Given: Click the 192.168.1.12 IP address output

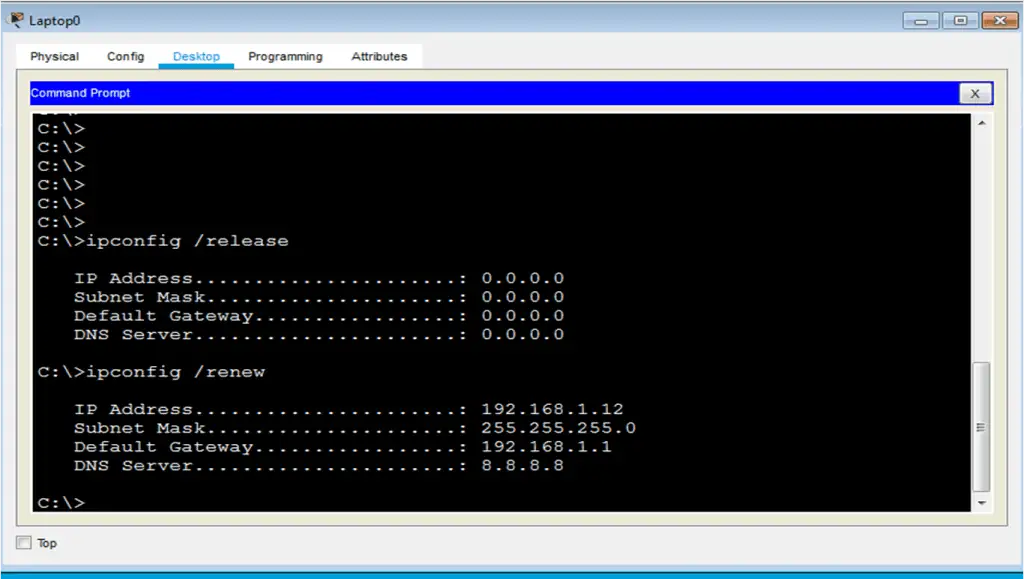Looking at the screenshot, I should click(x=552, y=409).
